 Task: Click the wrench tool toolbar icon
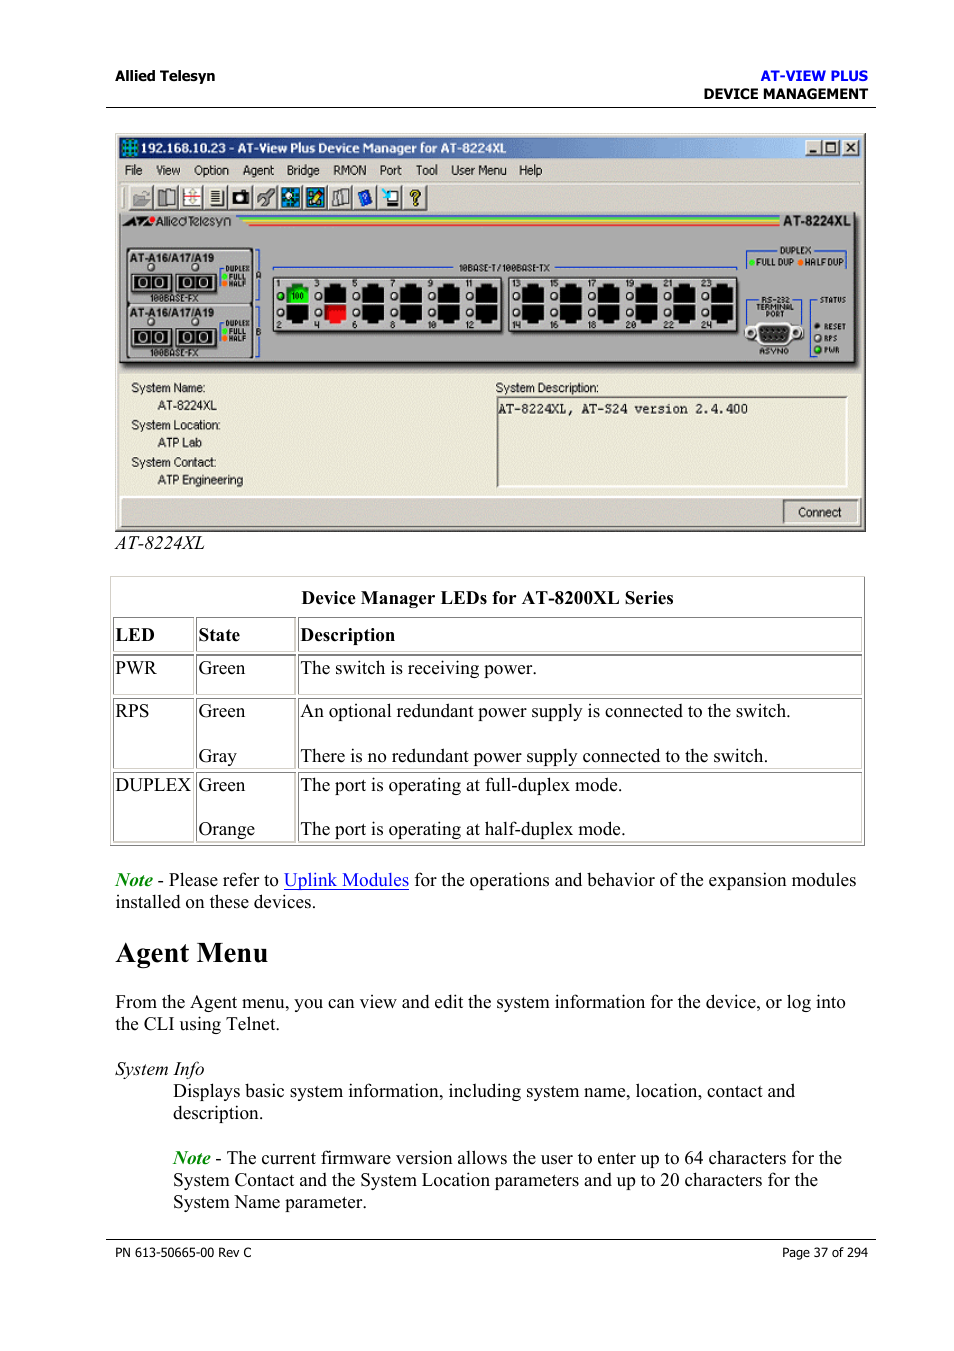coord(266,198)
